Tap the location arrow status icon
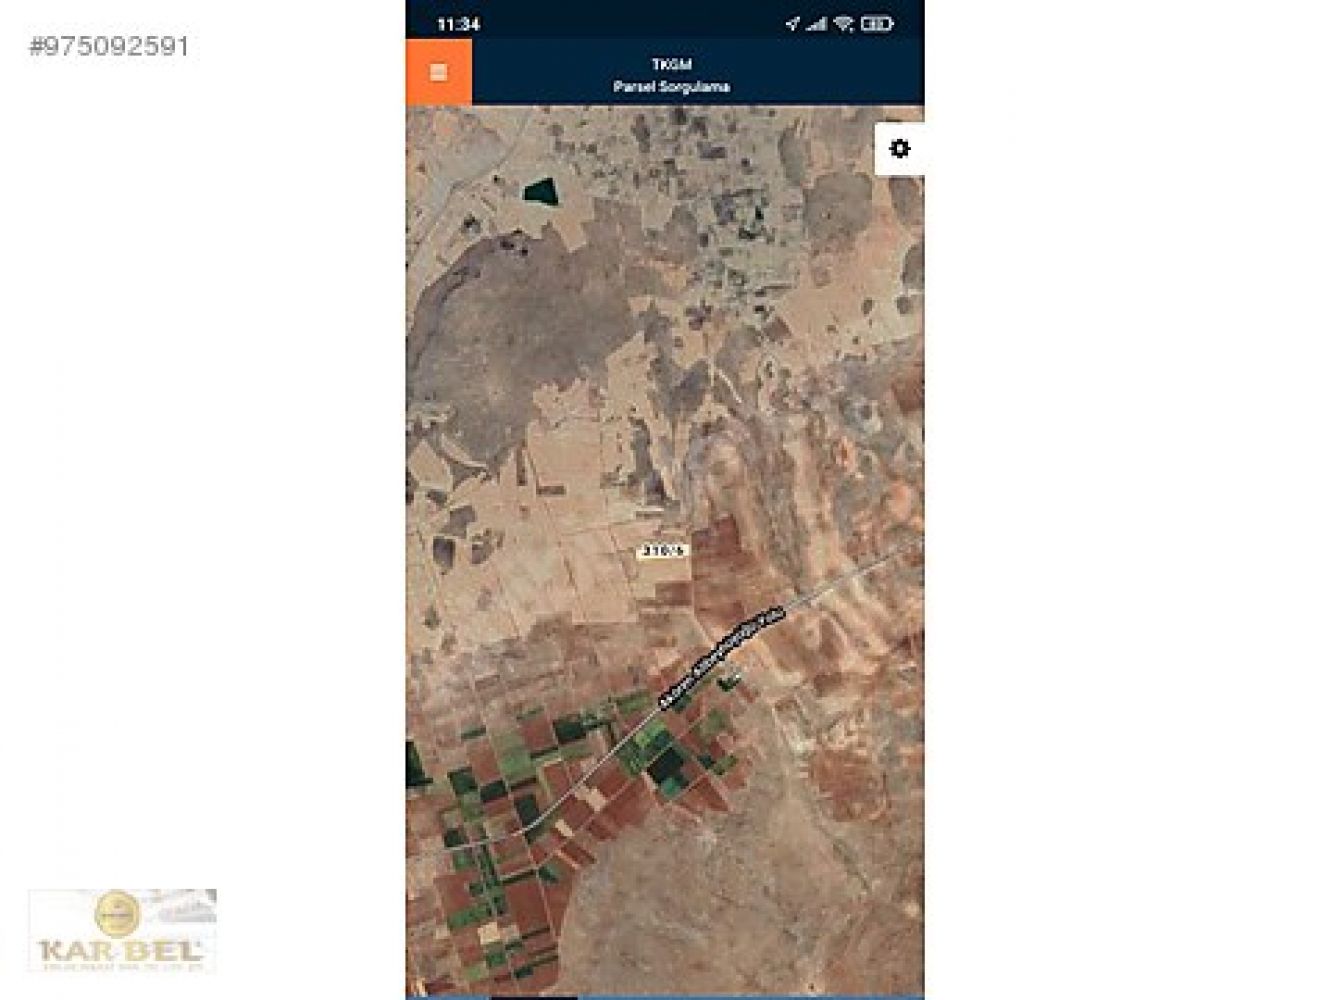 pyautogui.click(x=792, y=23)
